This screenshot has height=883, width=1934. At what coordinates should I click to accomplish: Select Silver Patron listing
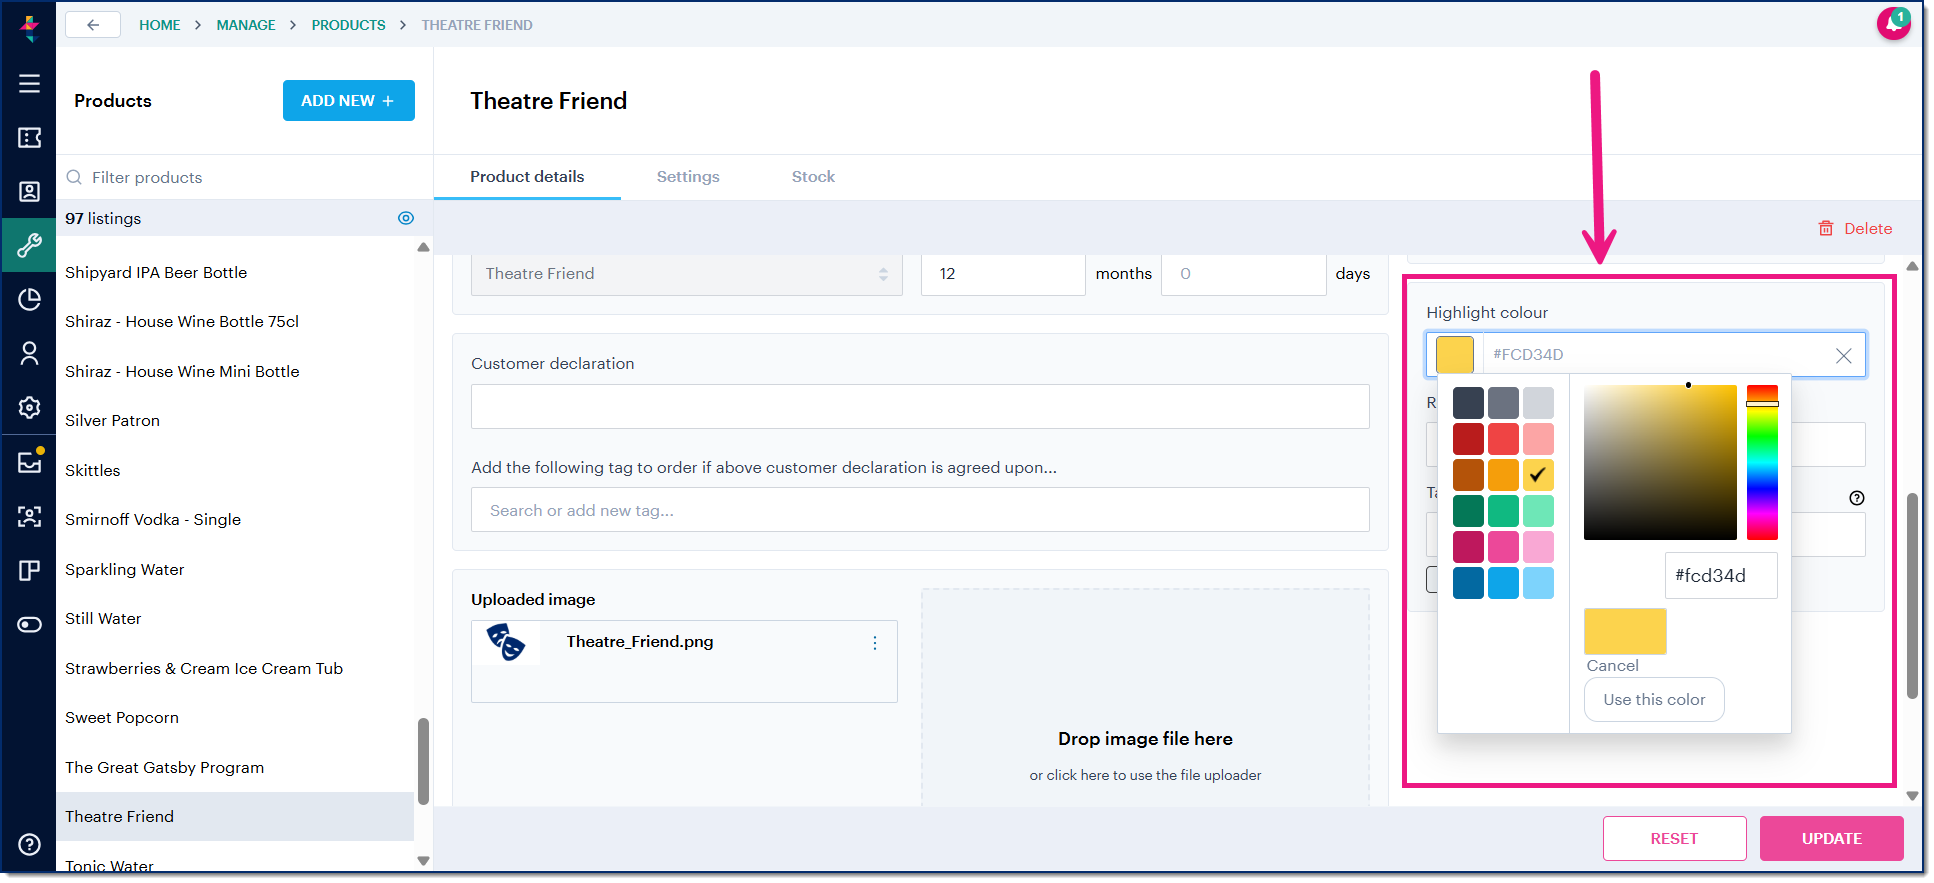[x=112, y=421]
